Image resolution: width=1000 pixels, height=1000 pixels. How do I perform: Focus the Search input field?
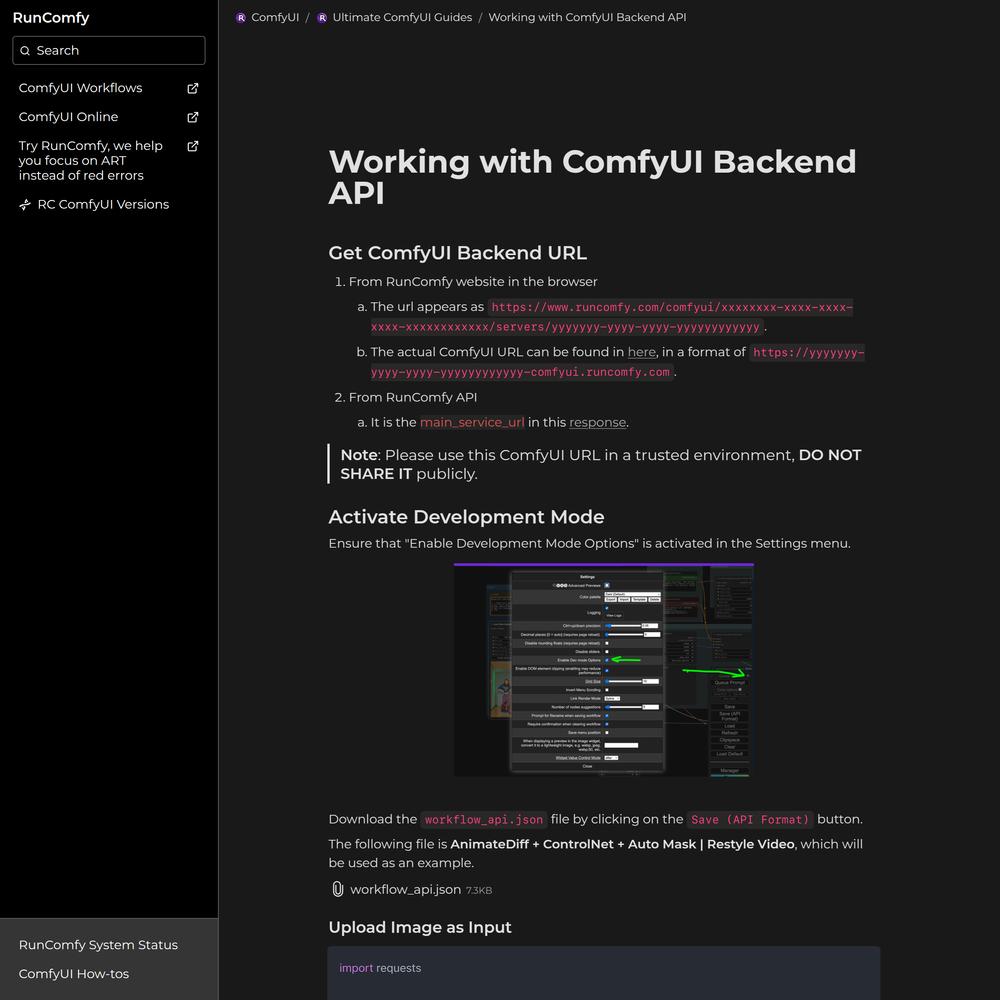[x=109, y=50]
